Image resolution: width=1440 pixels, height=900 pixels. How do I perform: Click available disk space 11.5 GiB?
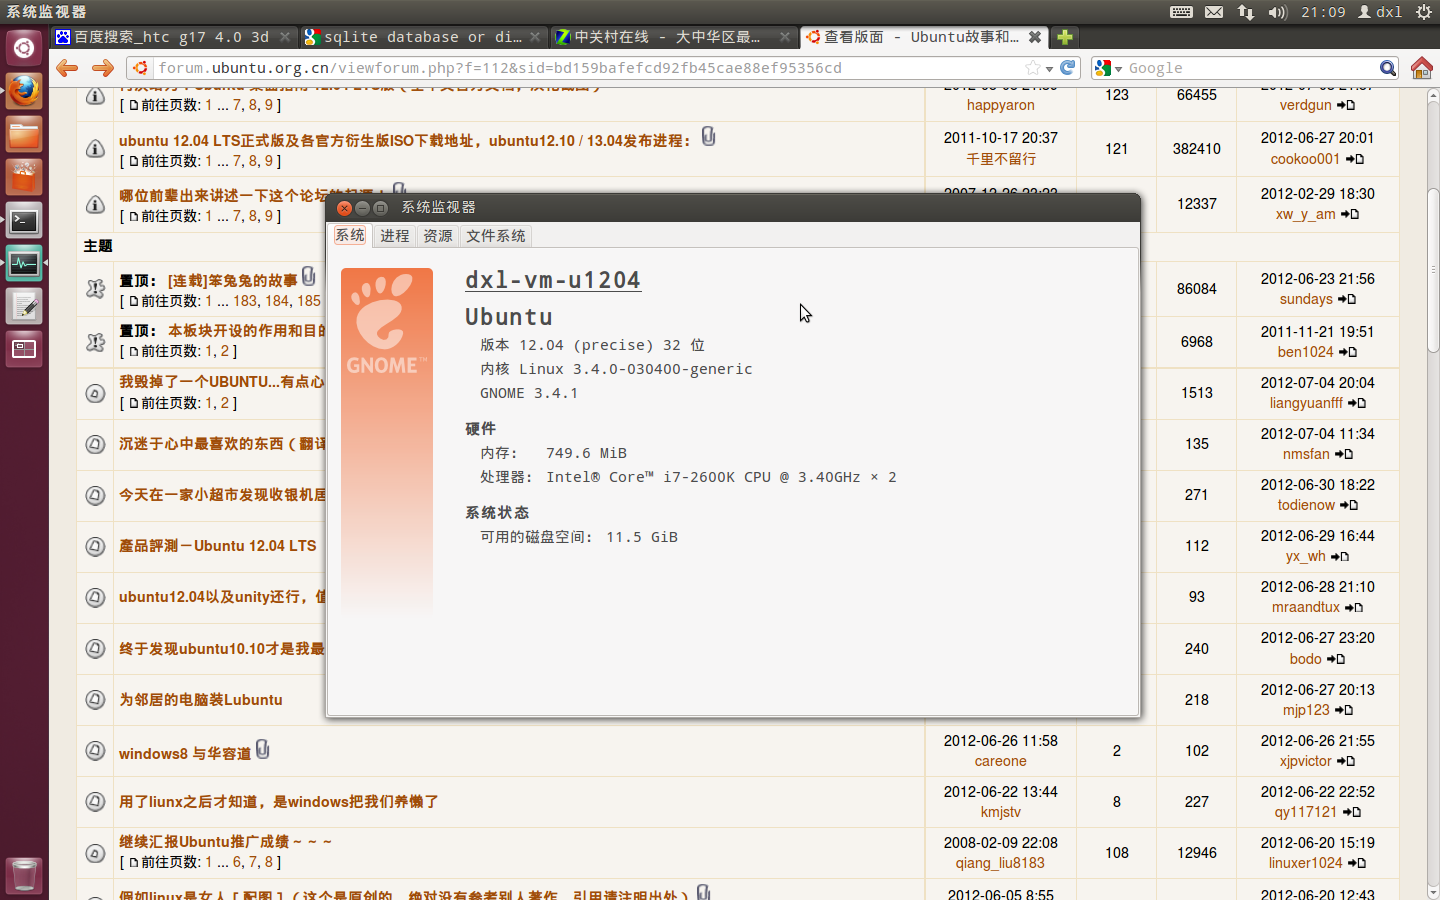642,537
